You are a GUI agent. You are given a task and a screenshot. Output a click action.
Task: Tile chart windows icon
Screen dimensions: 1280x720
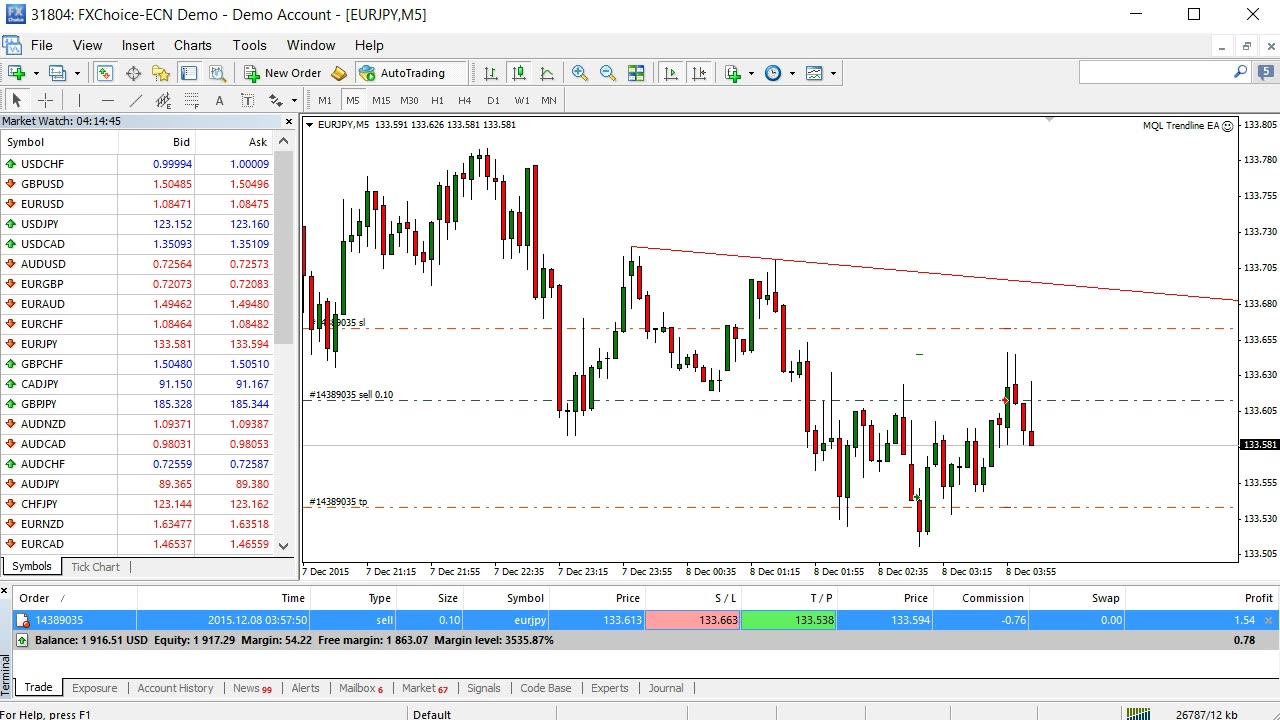tap(636, 73)
